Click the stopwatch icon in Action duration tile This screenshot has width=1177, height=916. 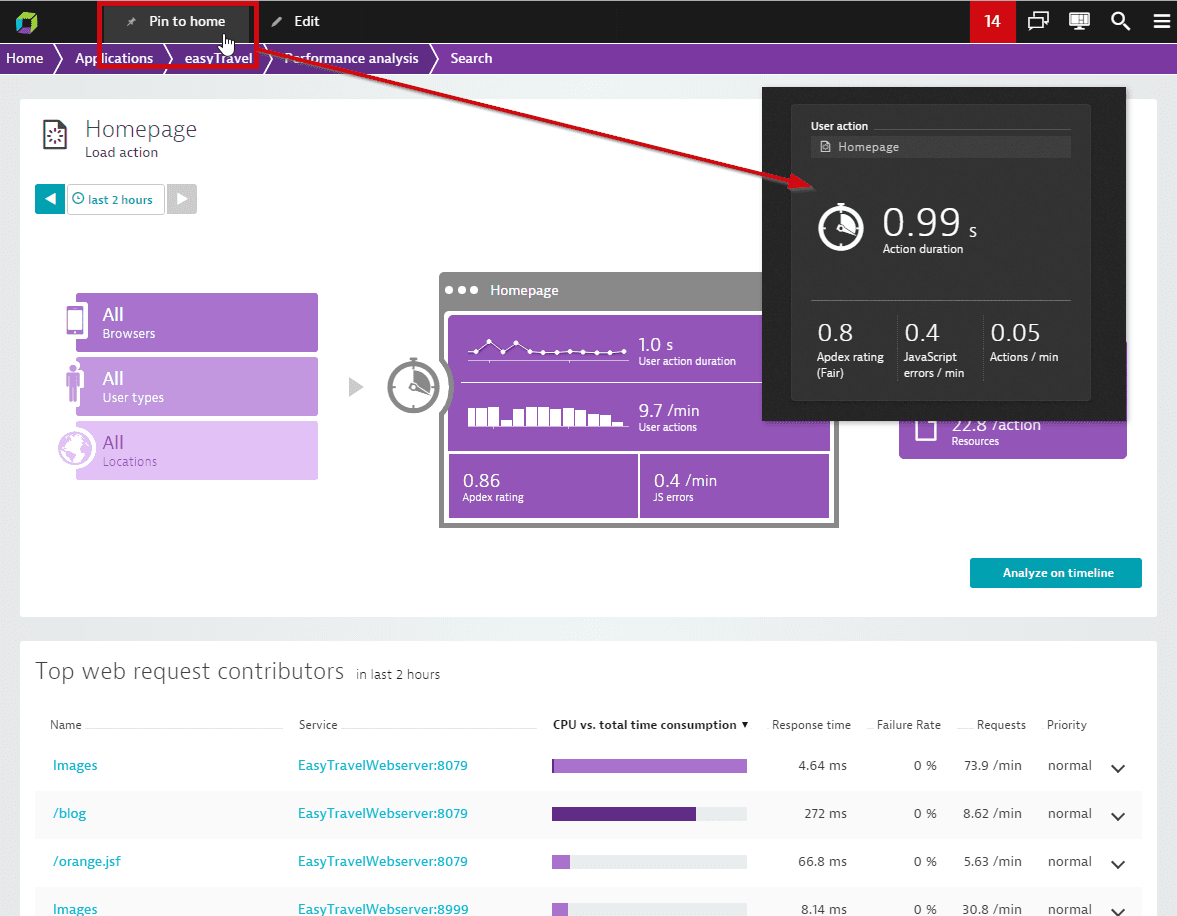coord(841,227)
